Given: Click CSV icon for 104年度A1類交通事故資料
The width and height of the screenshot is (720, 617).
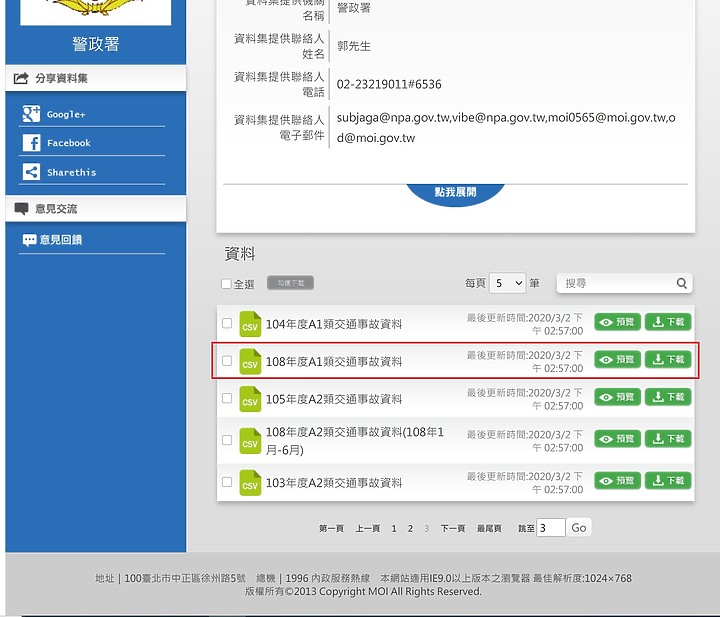Looking at the screenshot, I should (250, 324).
